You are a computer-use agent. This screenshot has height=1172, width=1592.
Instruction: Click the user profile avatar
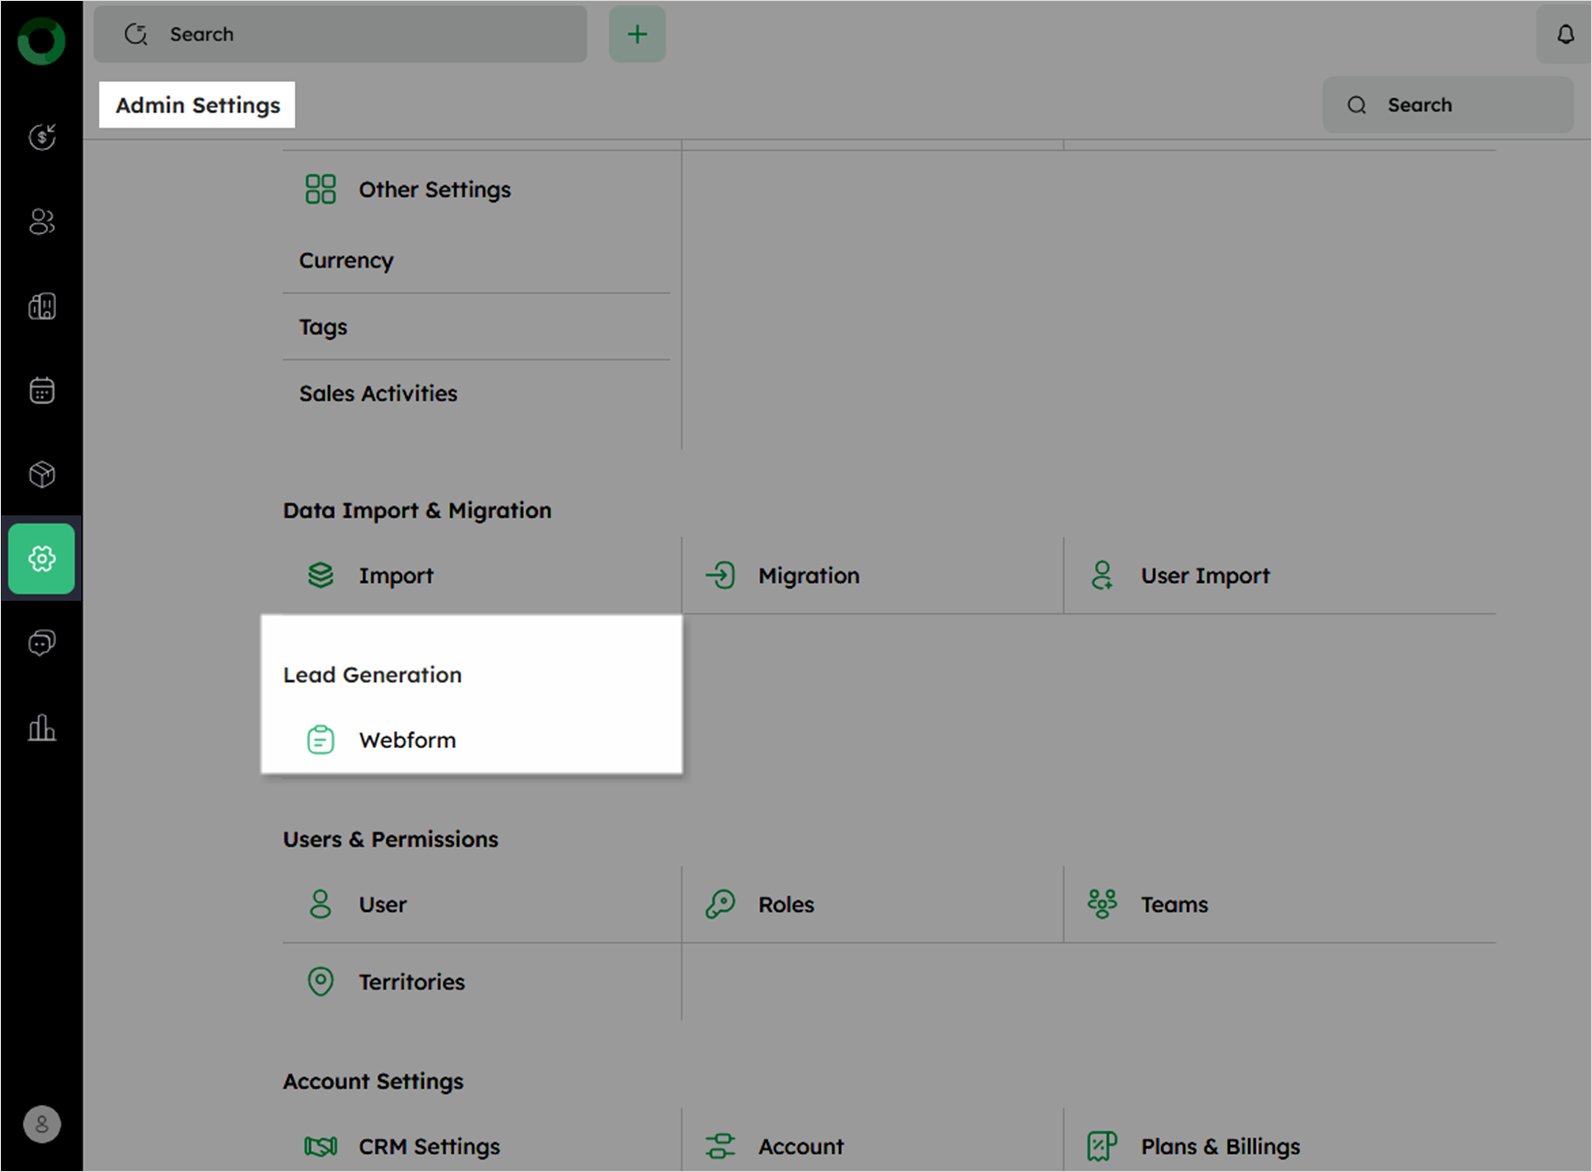[42, 1124]
